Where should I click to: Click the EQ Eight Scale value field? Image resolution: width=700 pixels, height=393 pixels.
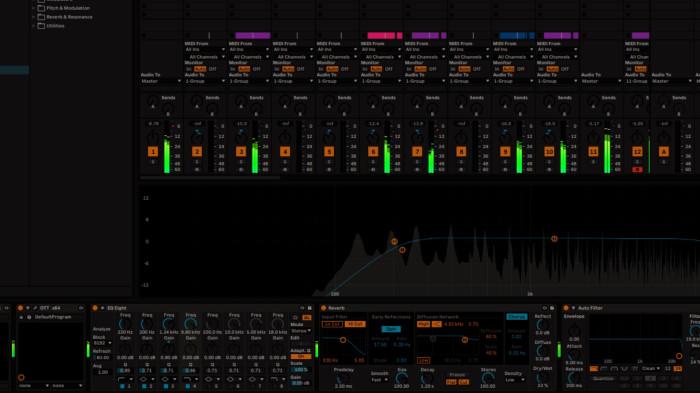(x=300, y=370)
